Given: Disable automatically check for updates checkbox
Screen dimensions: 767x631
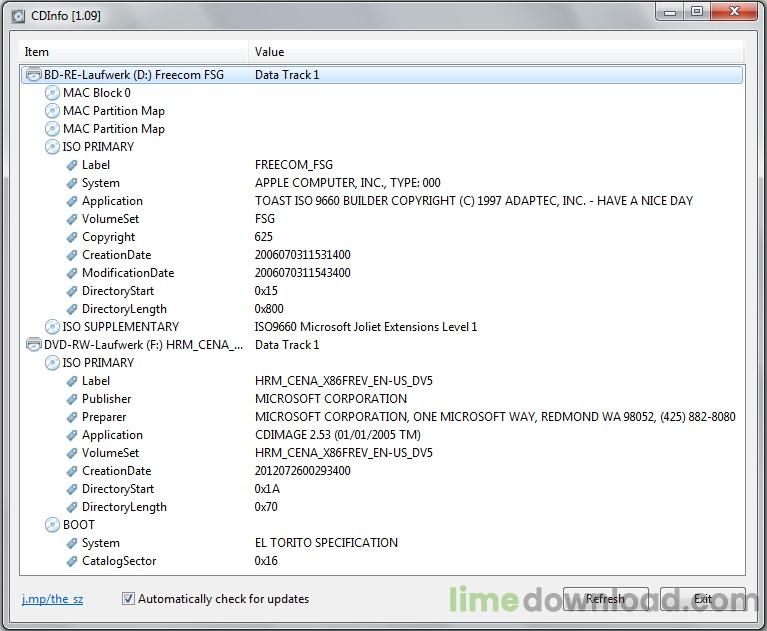Looking at the screenshot, I should point(128,599).
